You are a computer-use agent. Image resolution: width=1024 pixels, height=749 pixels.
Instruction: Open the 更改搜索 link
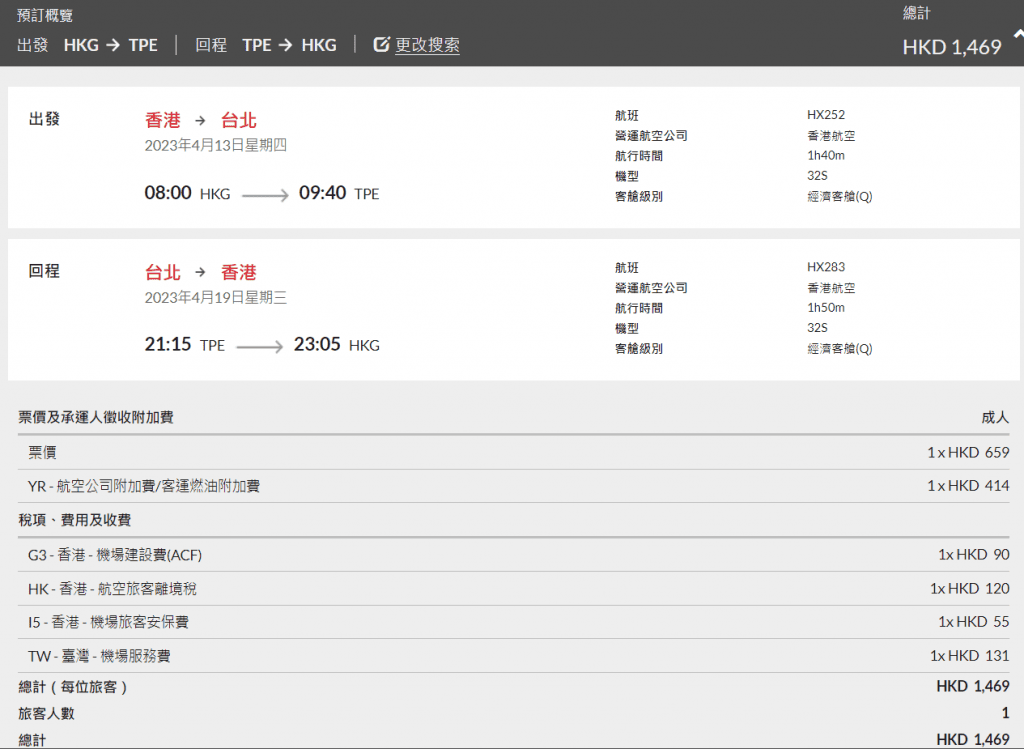pos(427,45)
